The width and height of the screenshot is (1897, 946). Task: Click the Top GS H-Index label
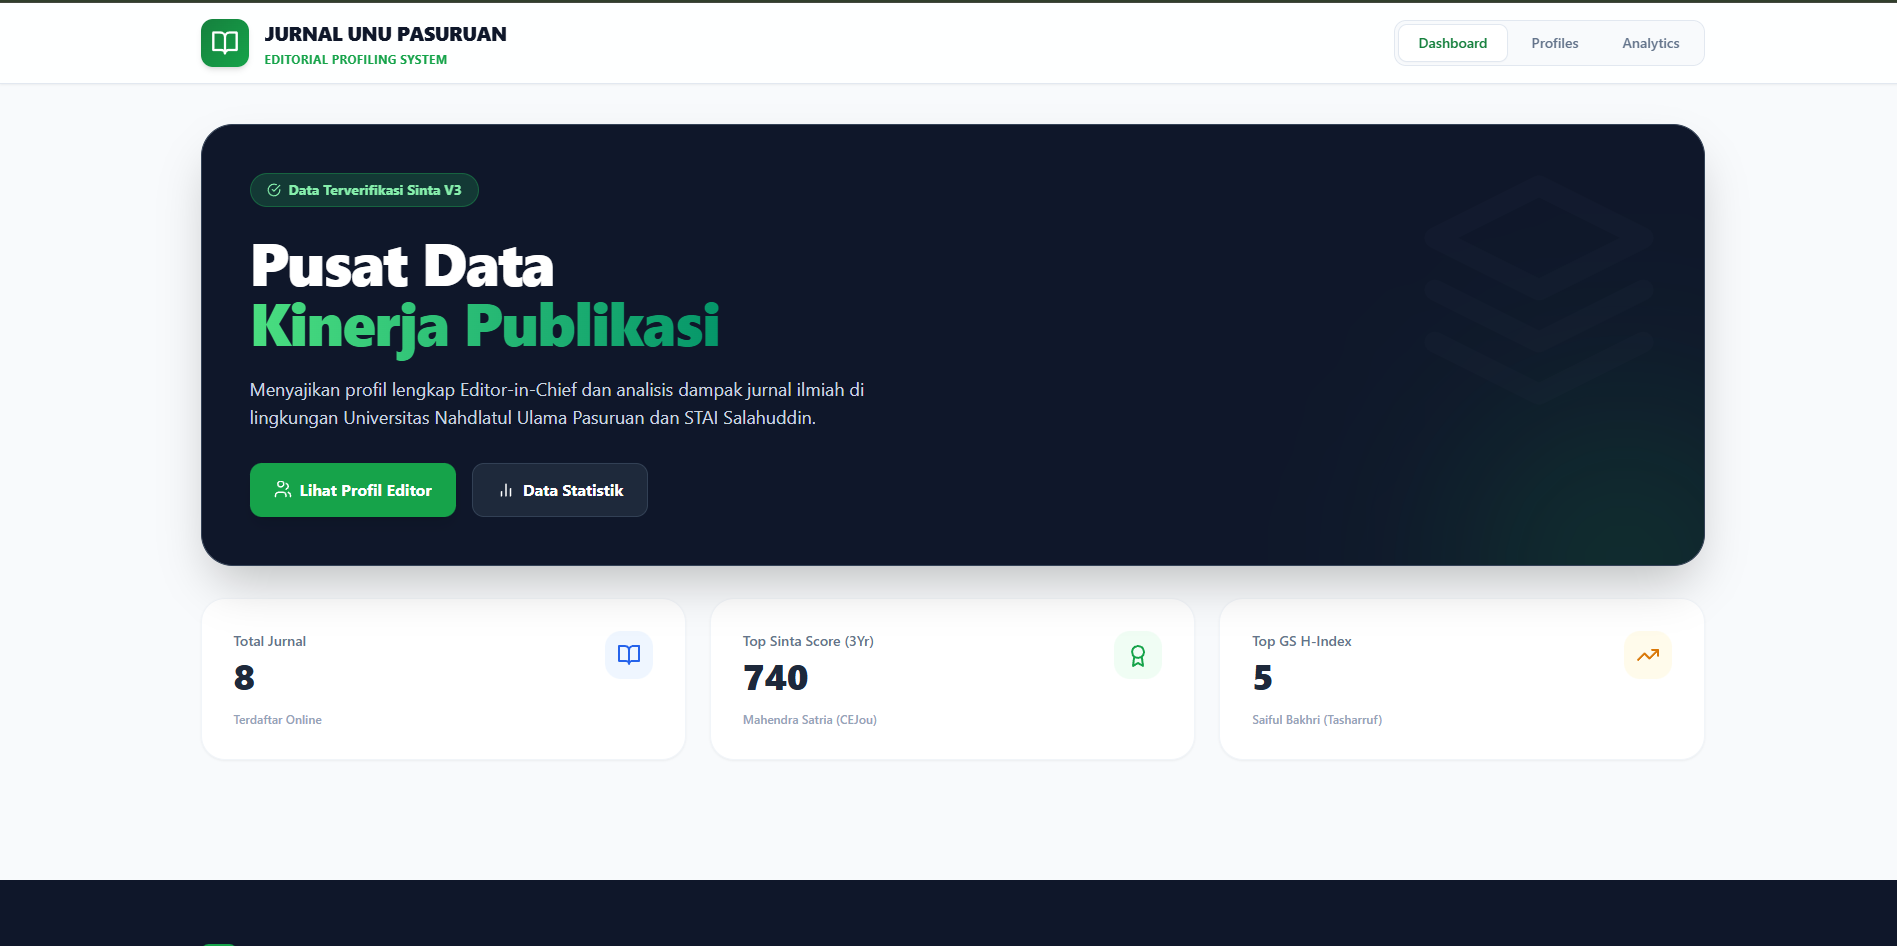pos(1302,641)
